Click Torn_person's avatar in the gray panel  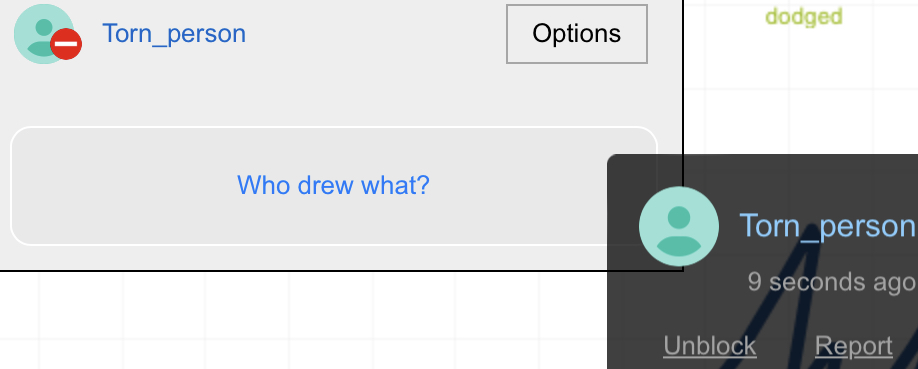coord(44,34)
